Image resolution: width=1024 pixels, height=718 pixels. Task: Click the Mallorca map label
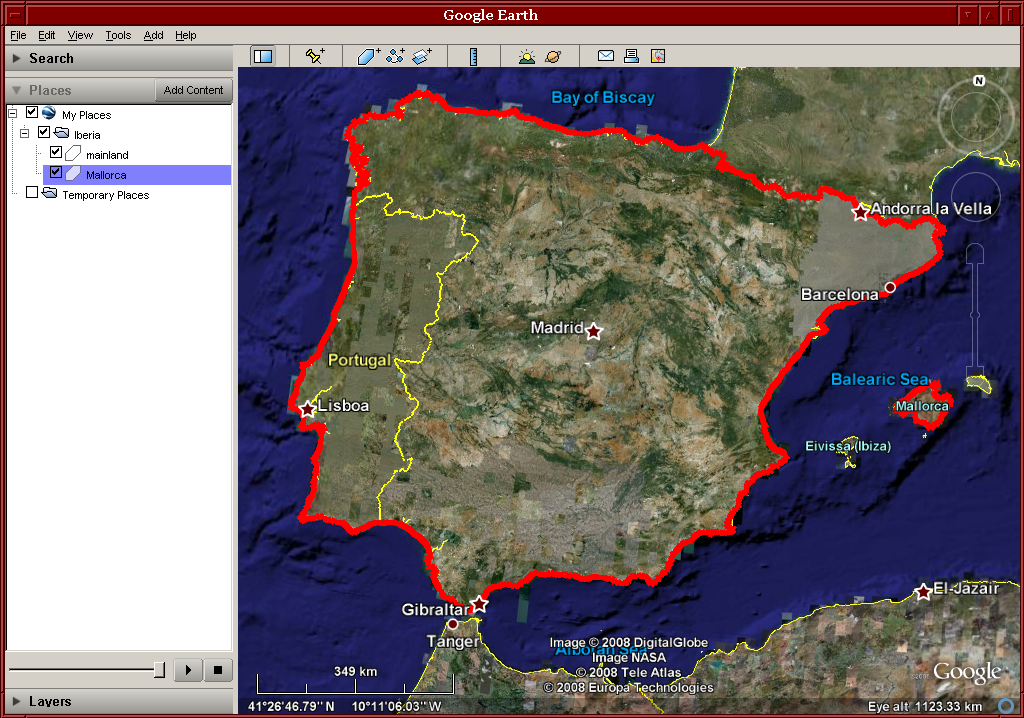pos(921,406)
